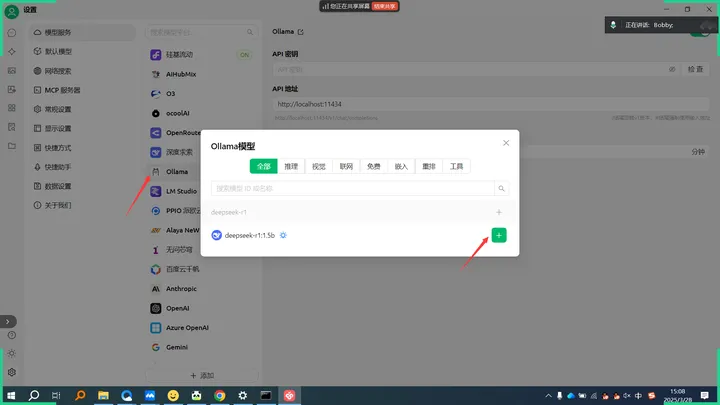Open Chrome from the taskbar
Image resolution: width=720 pixels, height=405 pixels.
219,395
